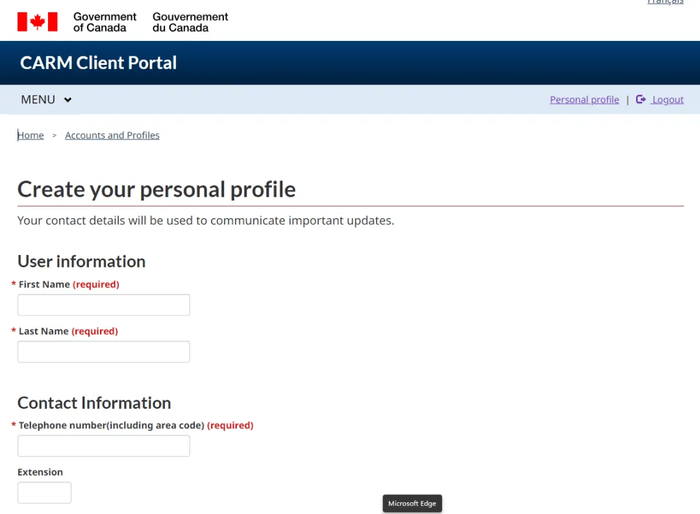Click the Microsoft Edge tooltip label
This screenshot has width=700, height=514.
point(412,503)
